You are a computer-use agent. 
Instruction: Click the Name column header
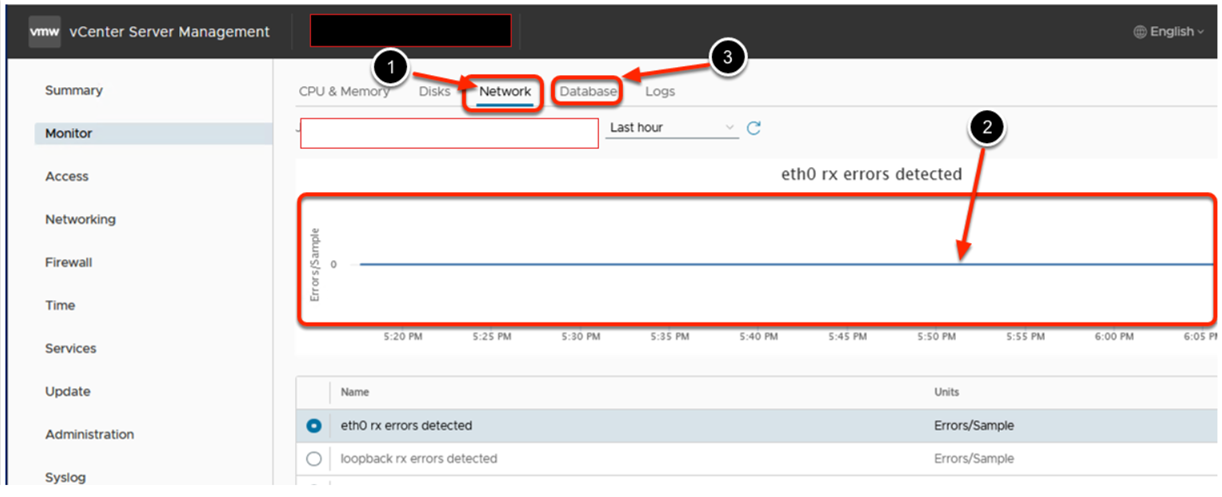(x=355, y=393)
